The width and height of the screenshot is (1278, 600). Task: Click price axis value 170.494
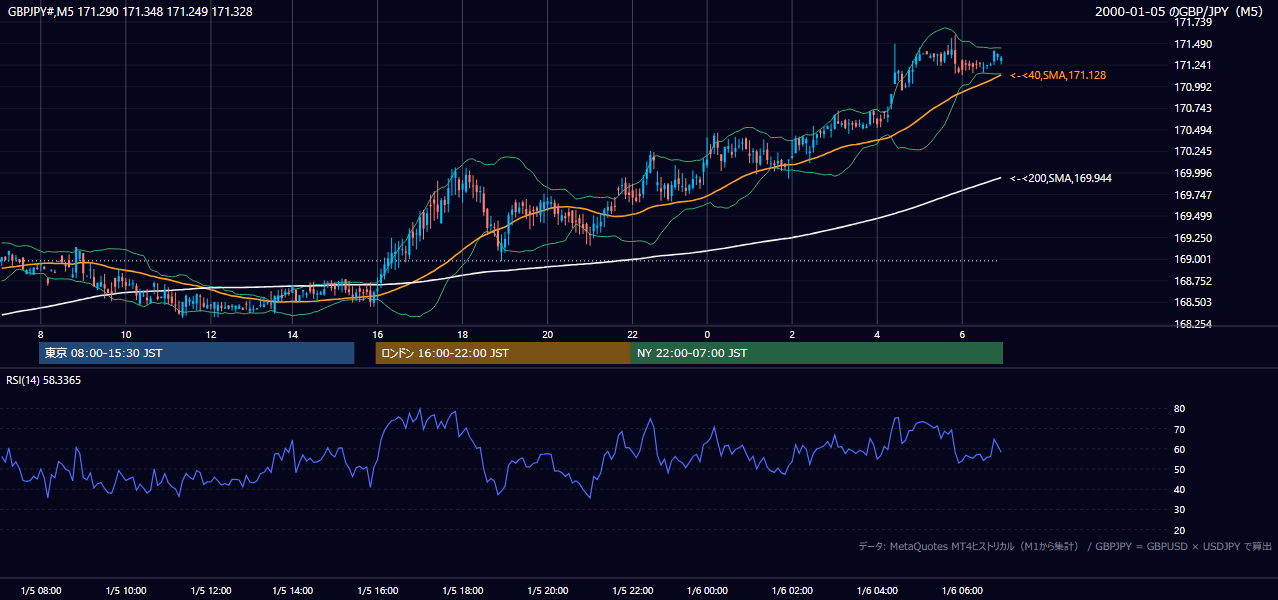pos(1192,130)
